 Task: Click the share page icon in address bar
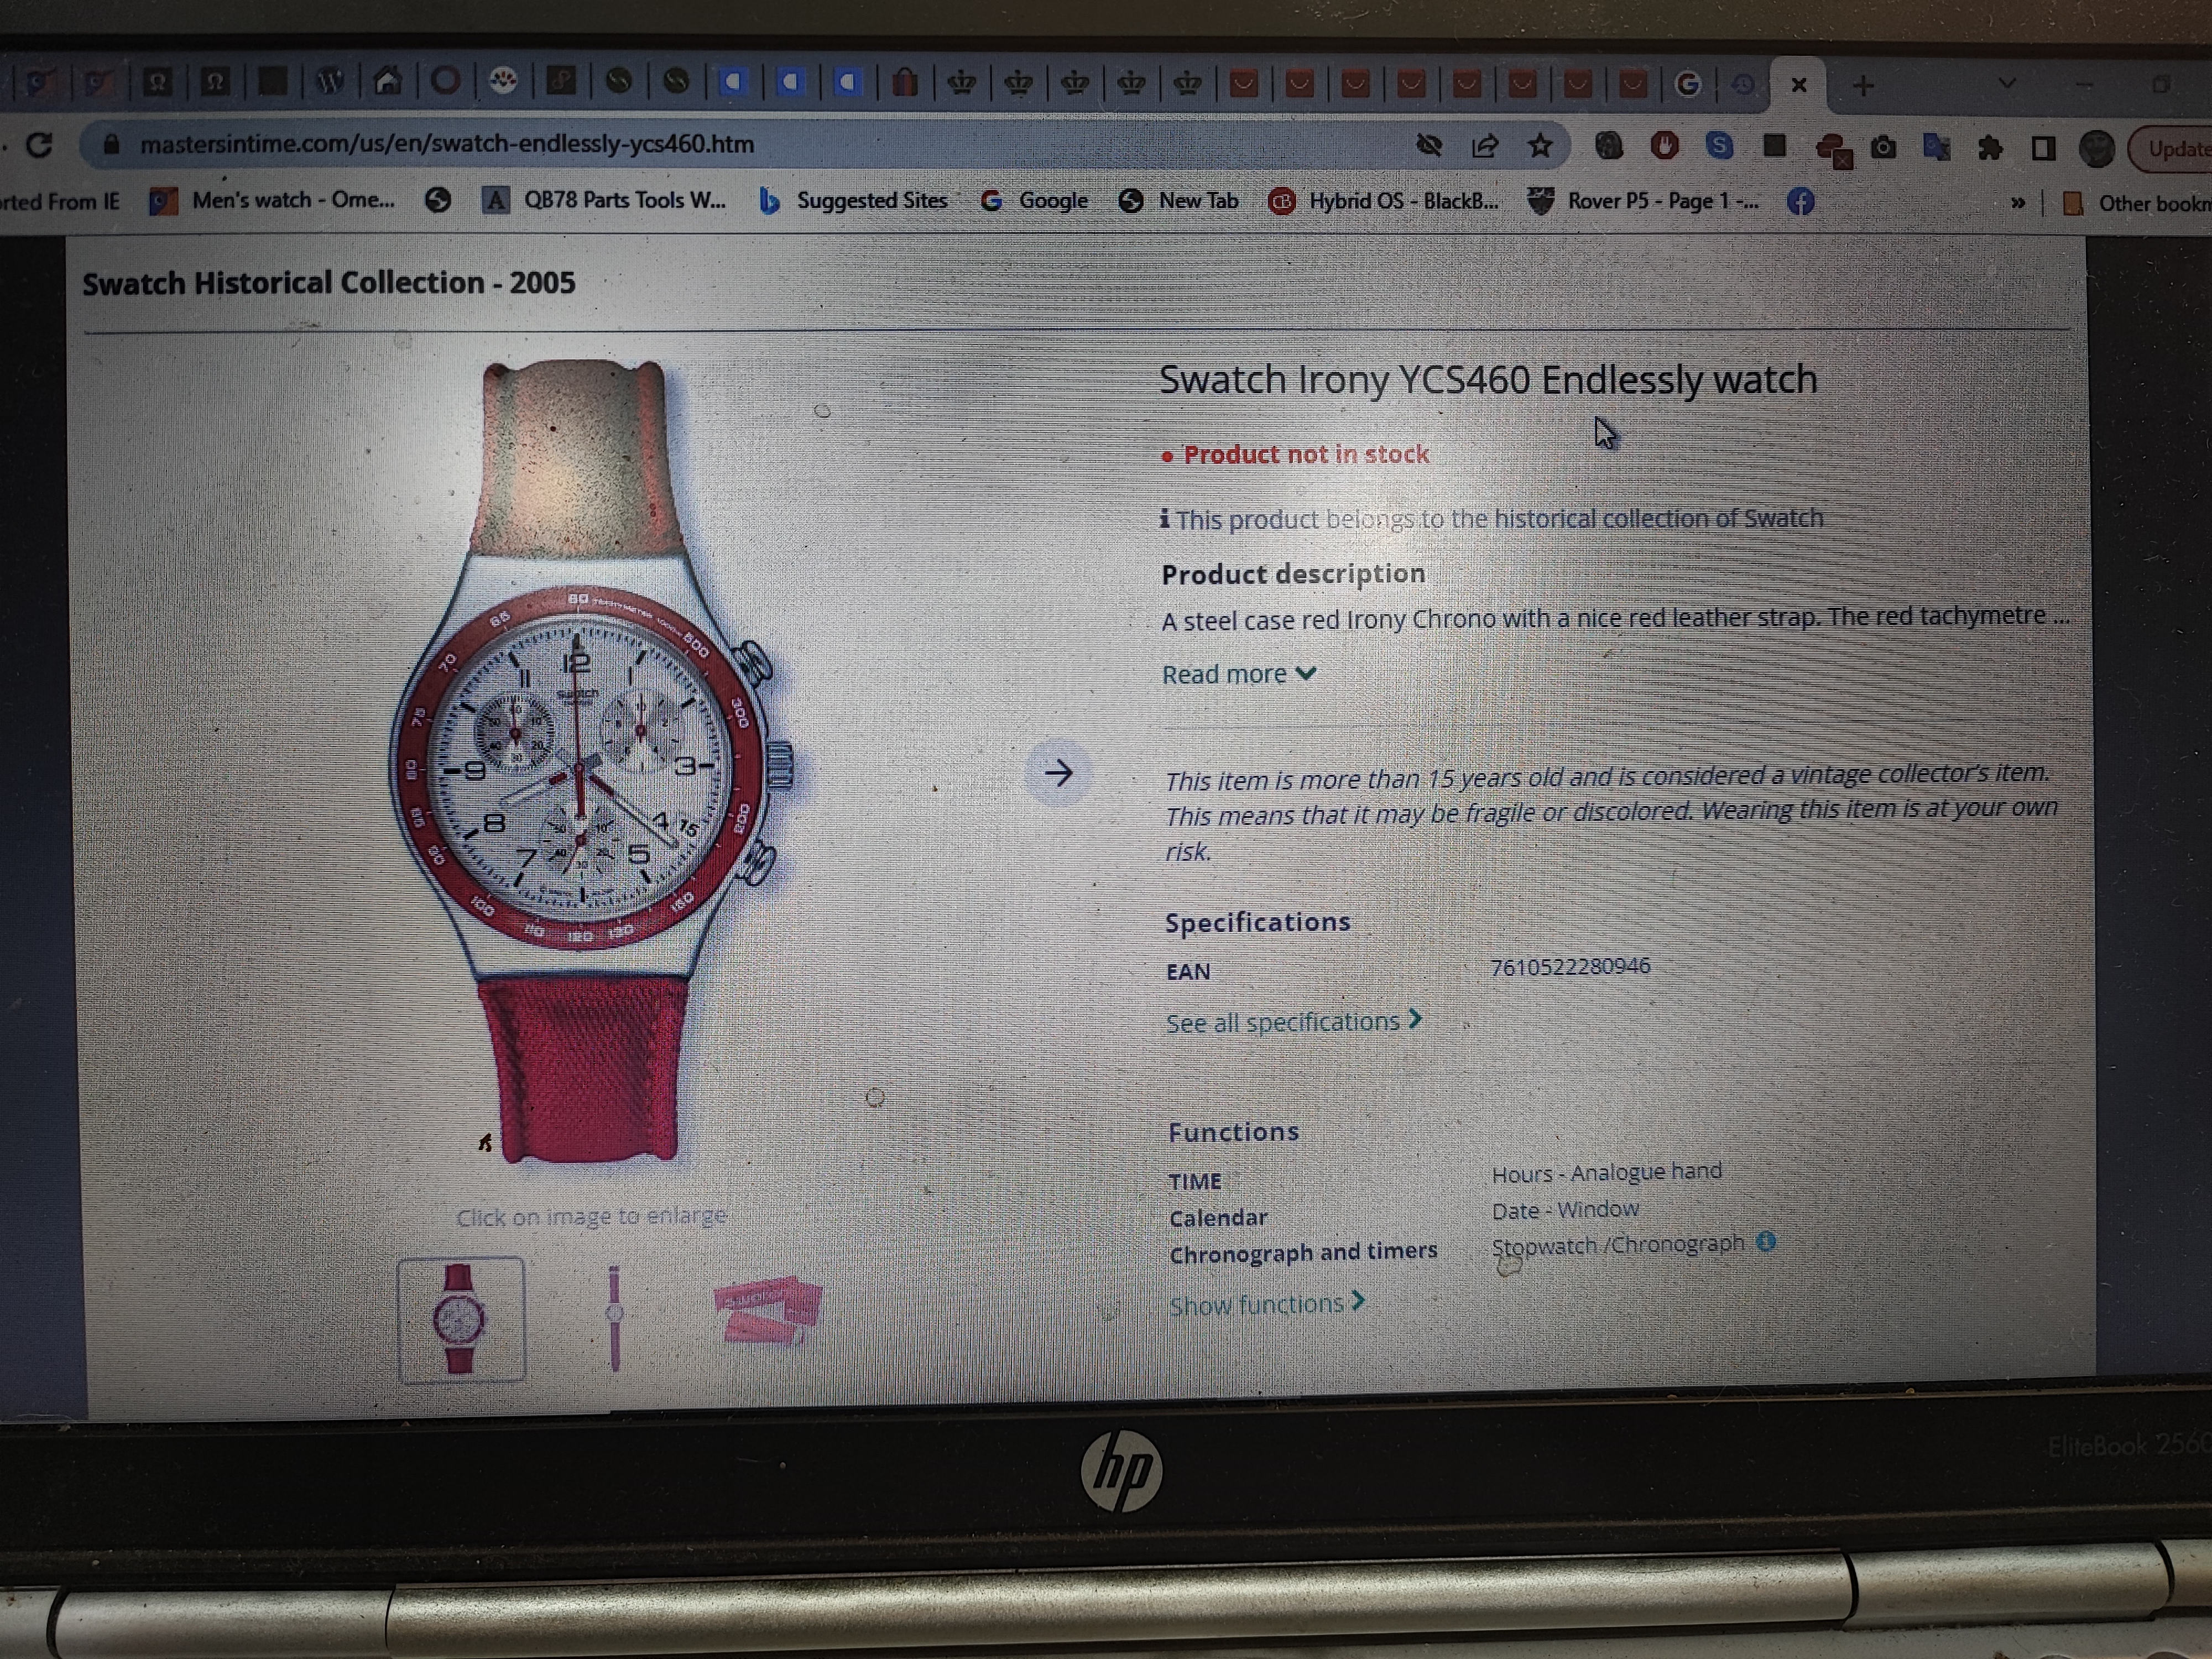pyautogui.click(x=1485, y=147)
